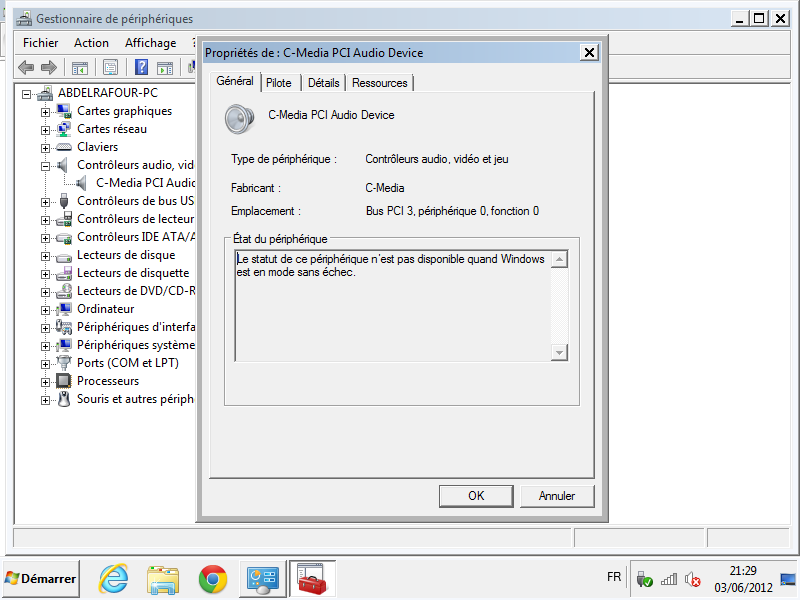800x600 pixels.
Task: Open the Fichier menu
Action: pos(40,43)
